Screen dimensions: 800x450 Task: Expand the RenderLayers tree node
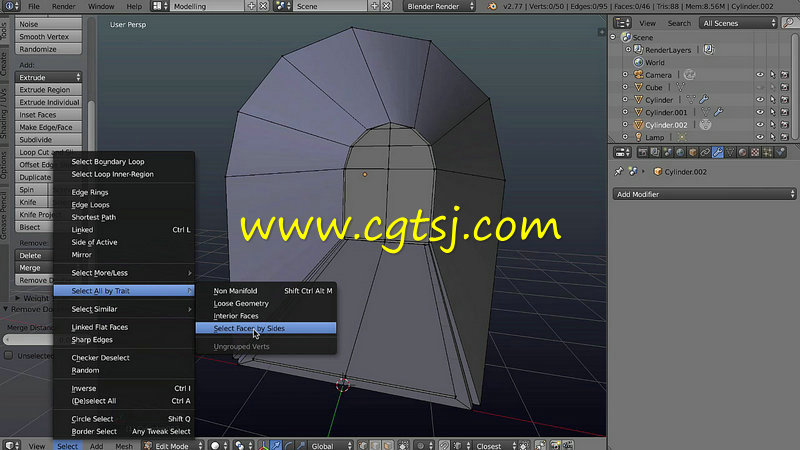coord(628,49)
